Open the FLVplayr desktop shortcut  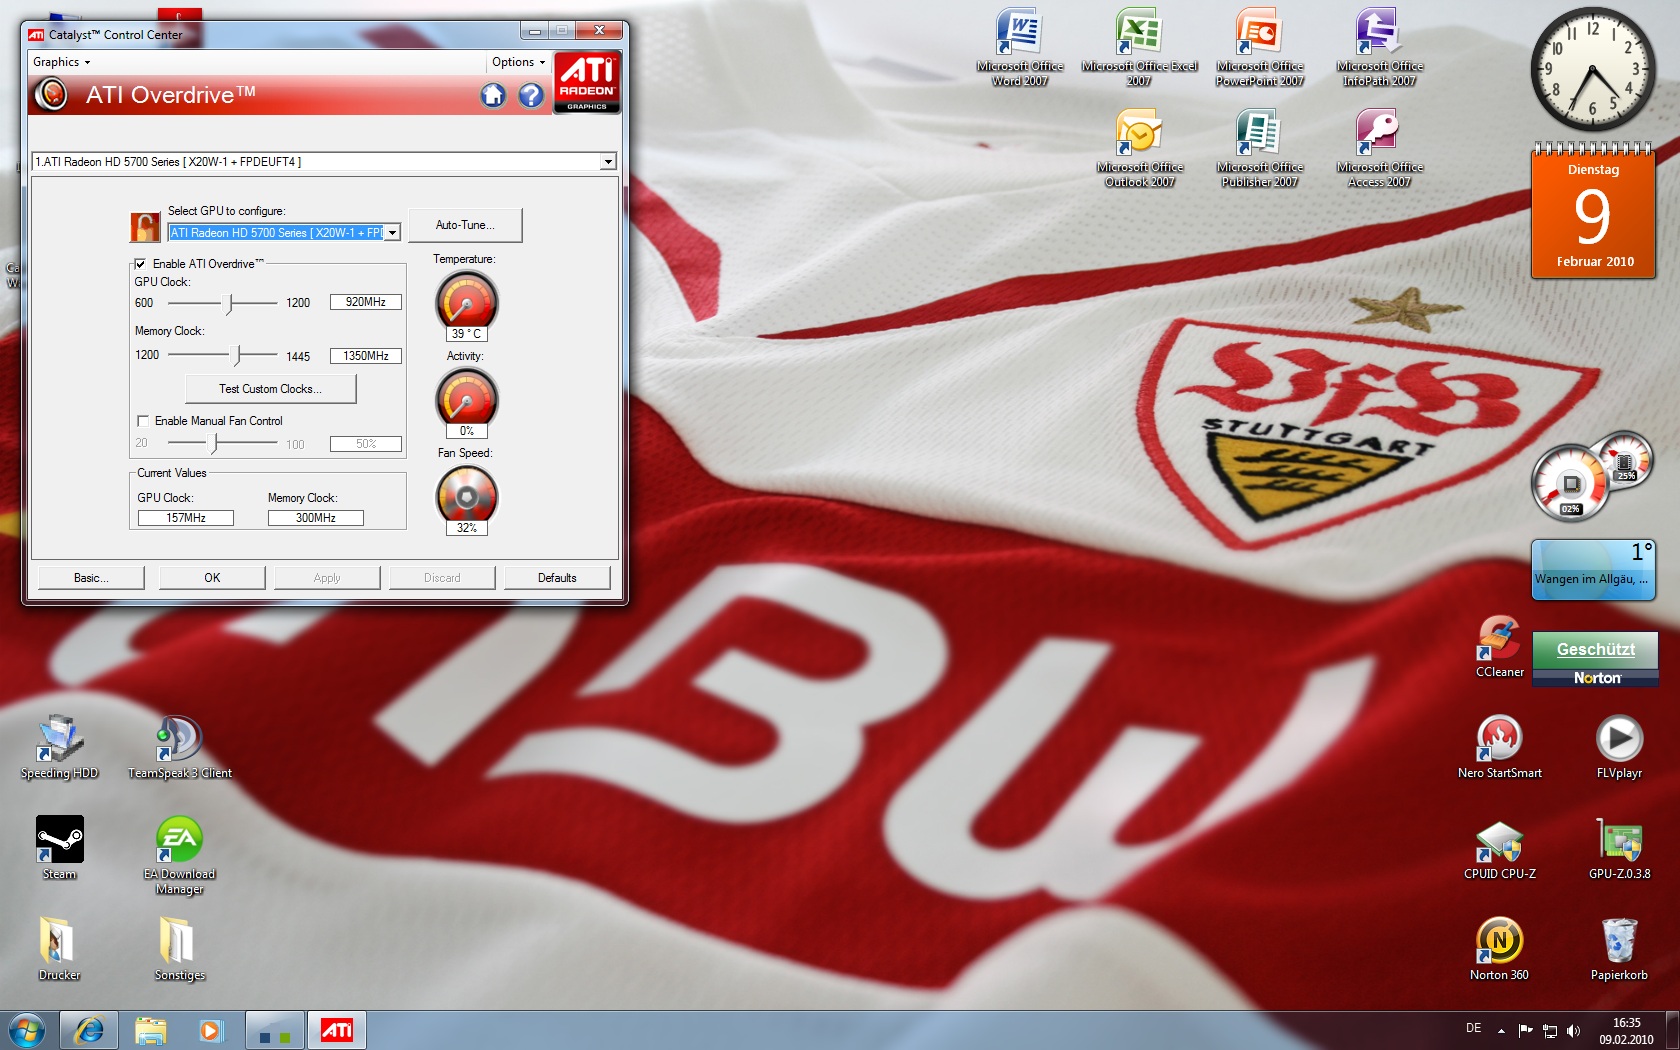pos(1619,747)
